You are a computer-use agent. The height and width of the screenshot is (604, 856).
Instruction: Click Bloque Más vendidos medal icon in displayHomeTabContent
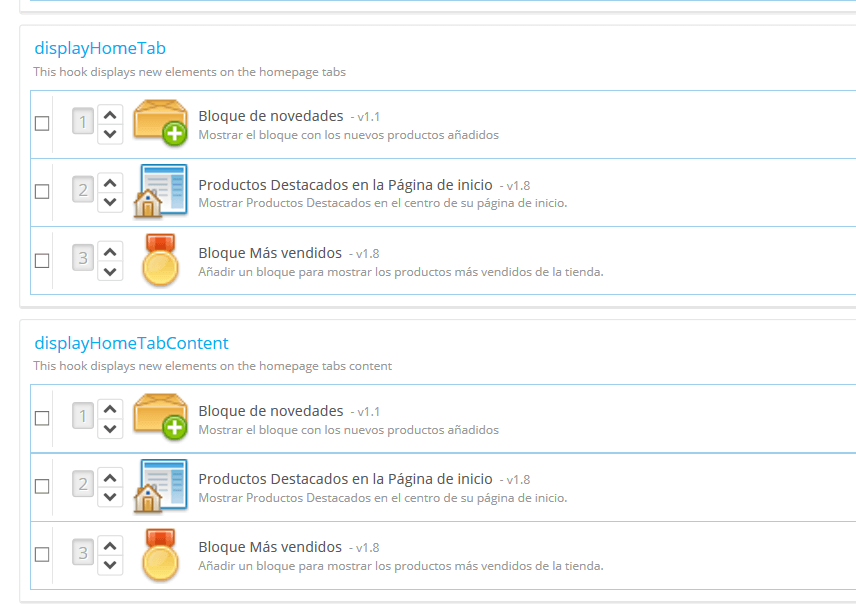160,554
